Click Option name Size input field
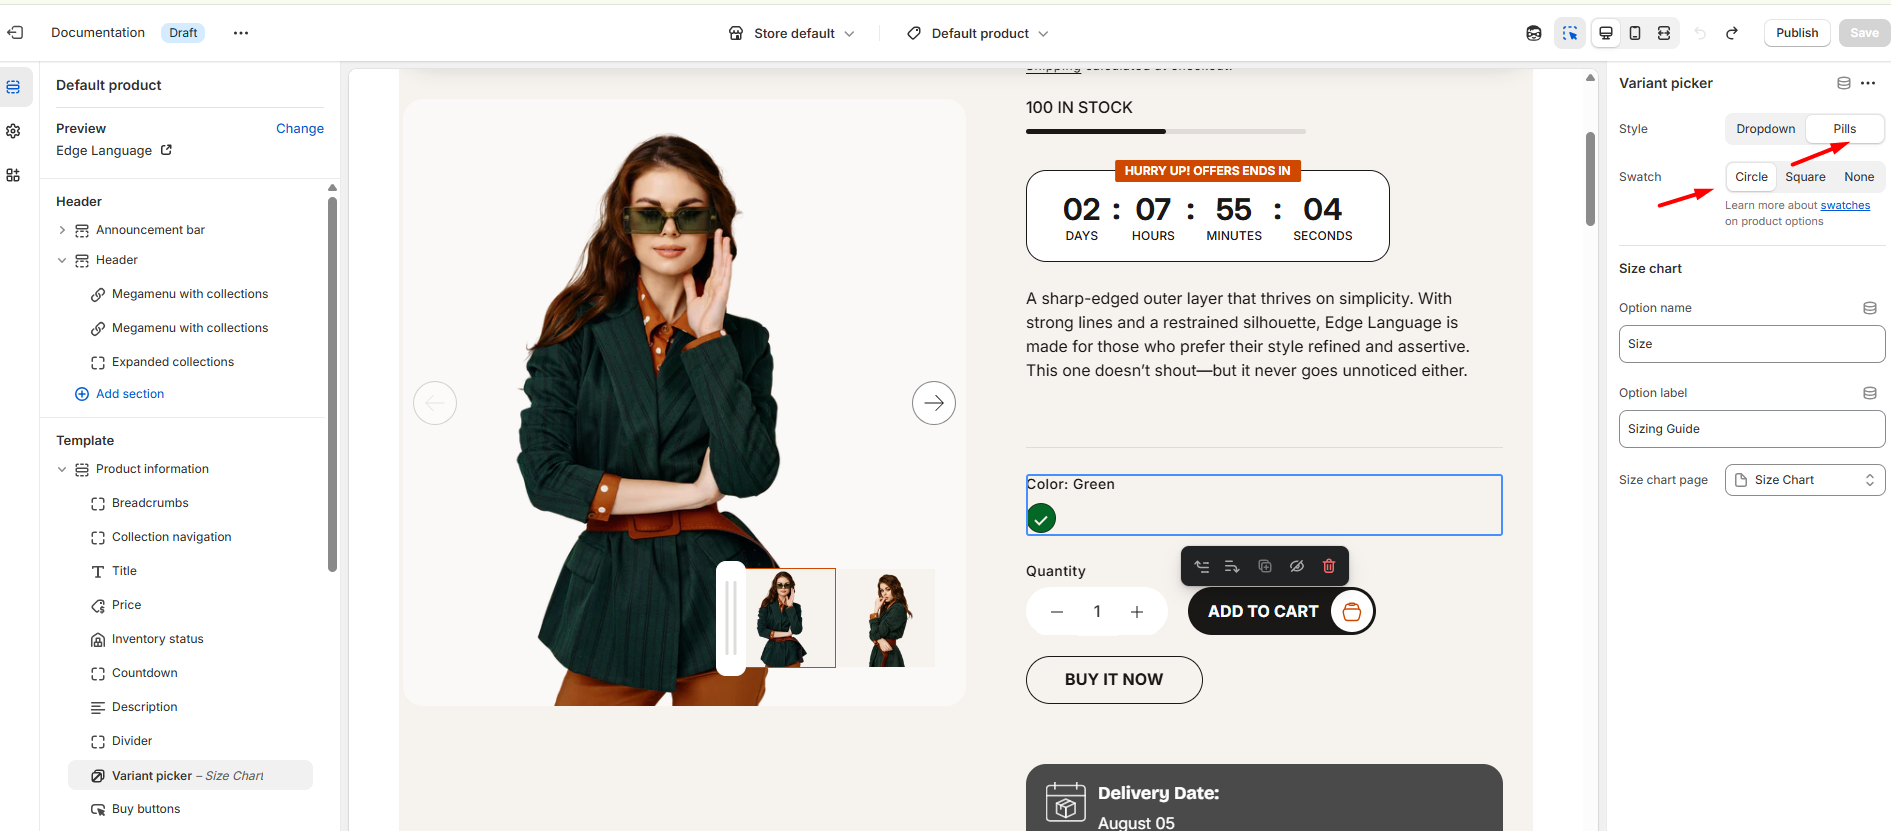The height and width of the screenshot is (831, 1891). click(x=1752, y=344)
